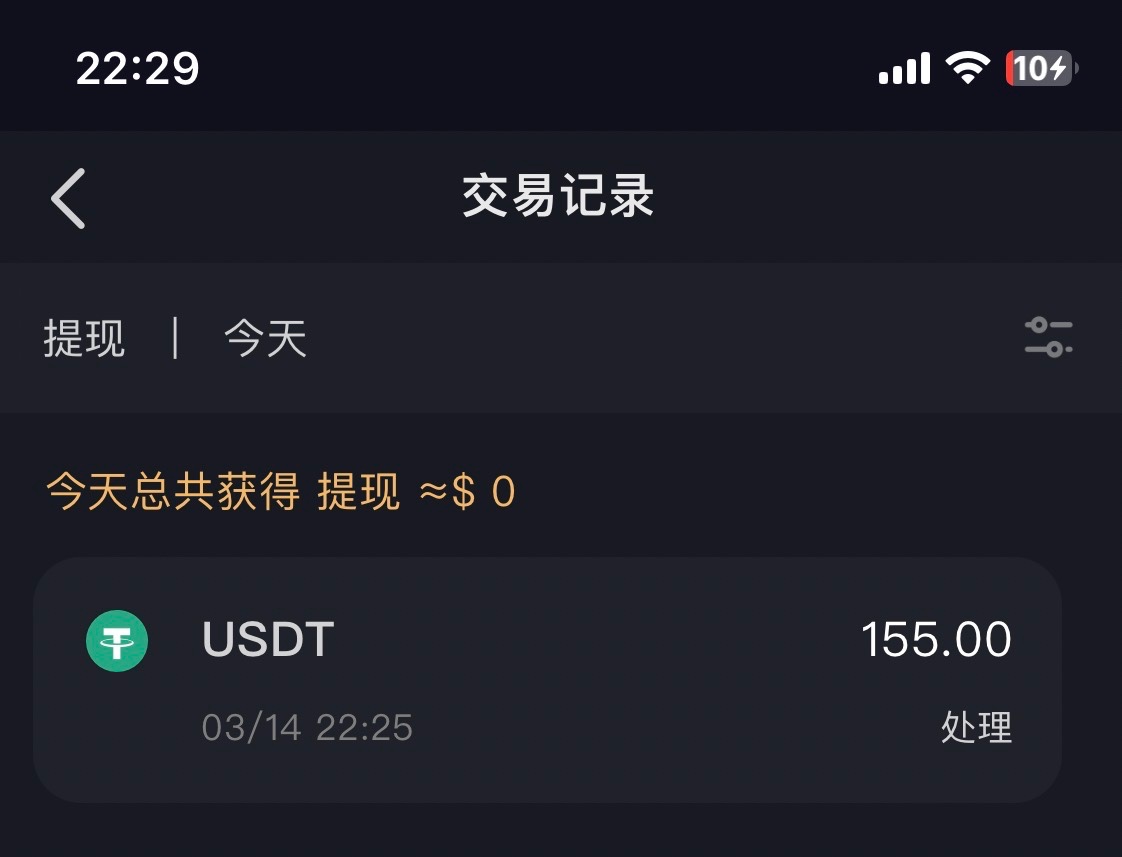Image resolution: width=1122 pixels, height=857 pixels.
Task: Tap the orange 今天总共获得 summary text
Action: click(173, 493)
